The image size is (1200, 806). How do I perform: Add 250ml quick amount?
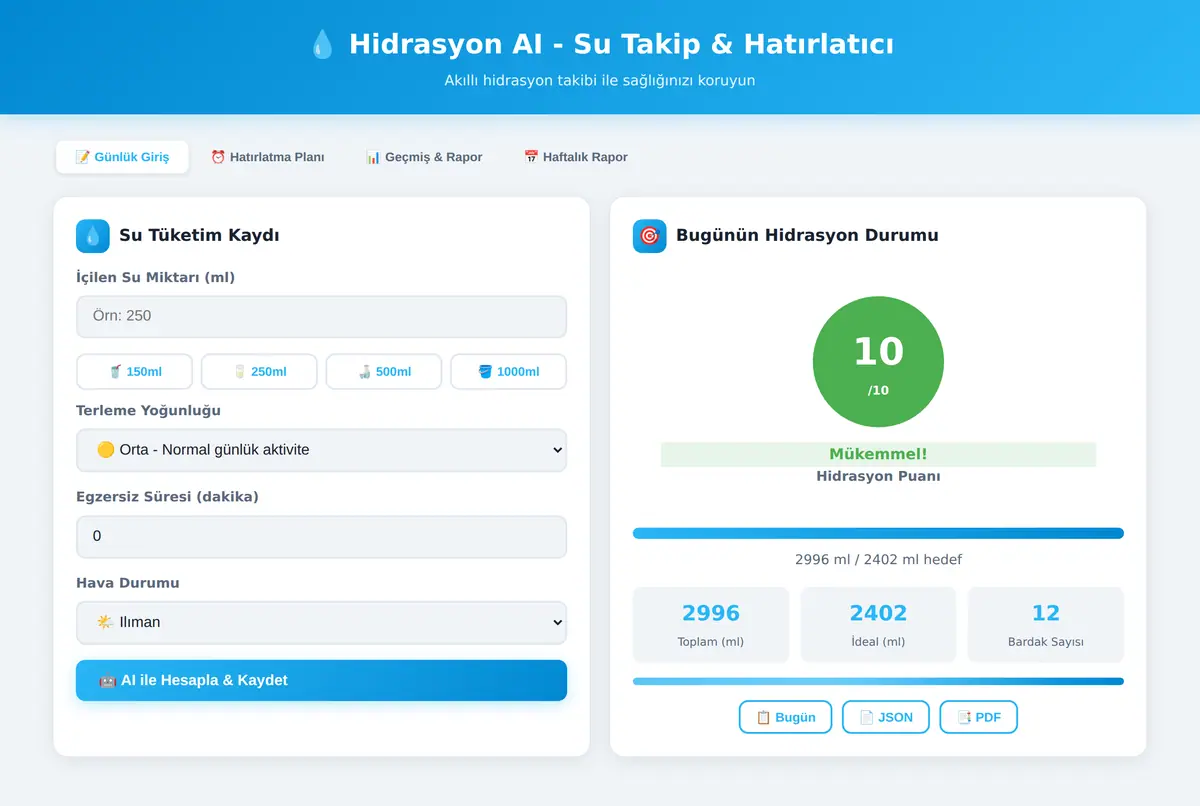coord(259,372)
